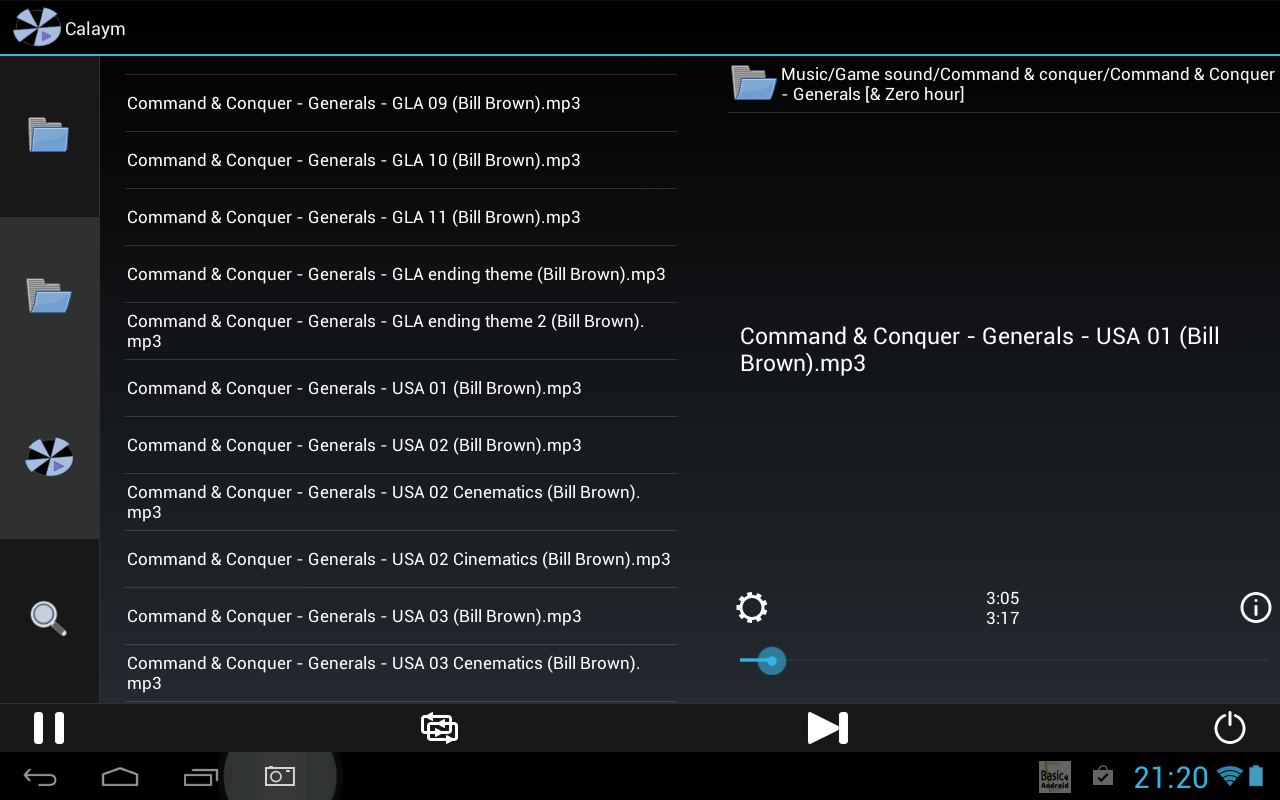Open the settings gear in player

pyautogui.click(x=752, y=607)
